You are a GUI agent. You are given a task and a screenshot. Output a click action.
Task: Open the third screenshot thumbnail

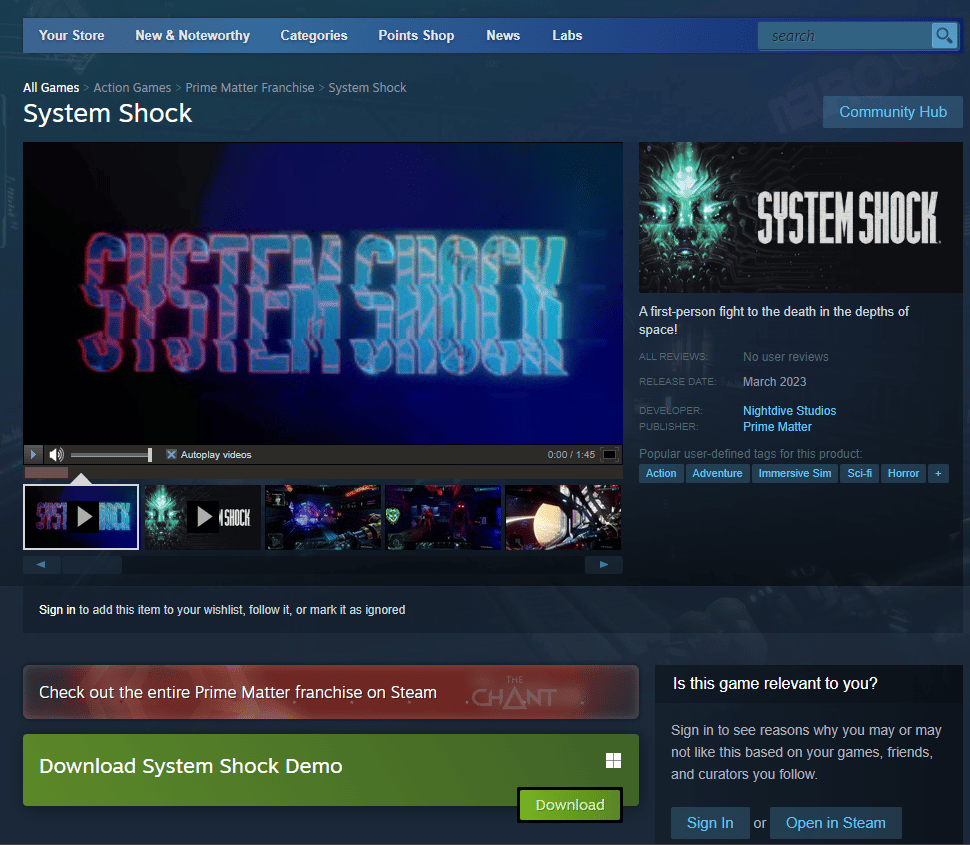(x=323, y=517)
